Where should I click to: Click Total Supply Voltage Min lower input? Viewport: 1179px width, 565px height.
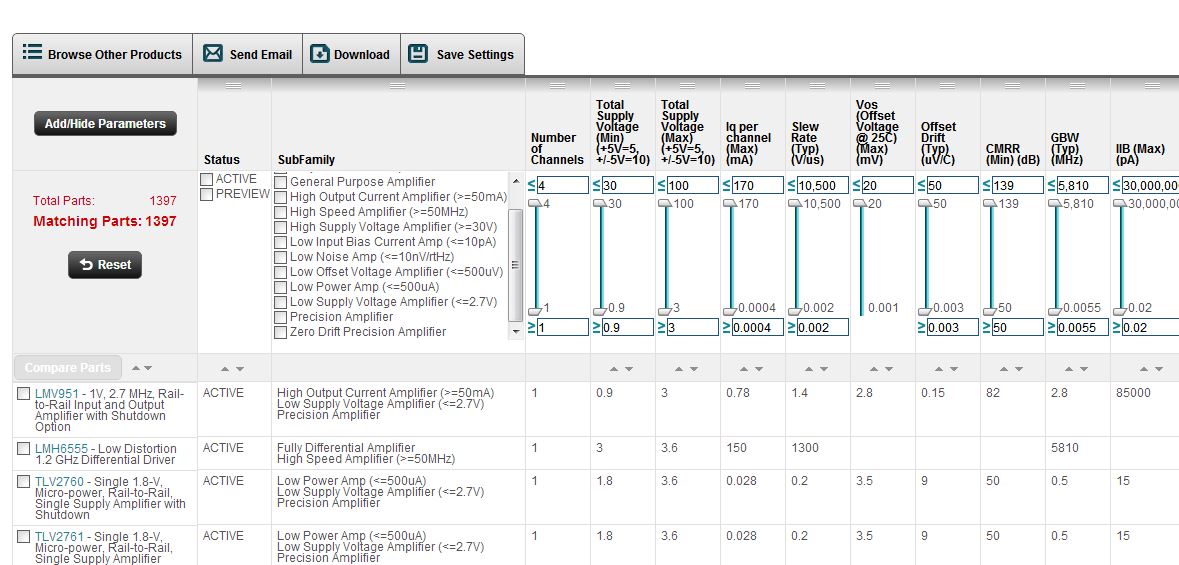[628, 327]
